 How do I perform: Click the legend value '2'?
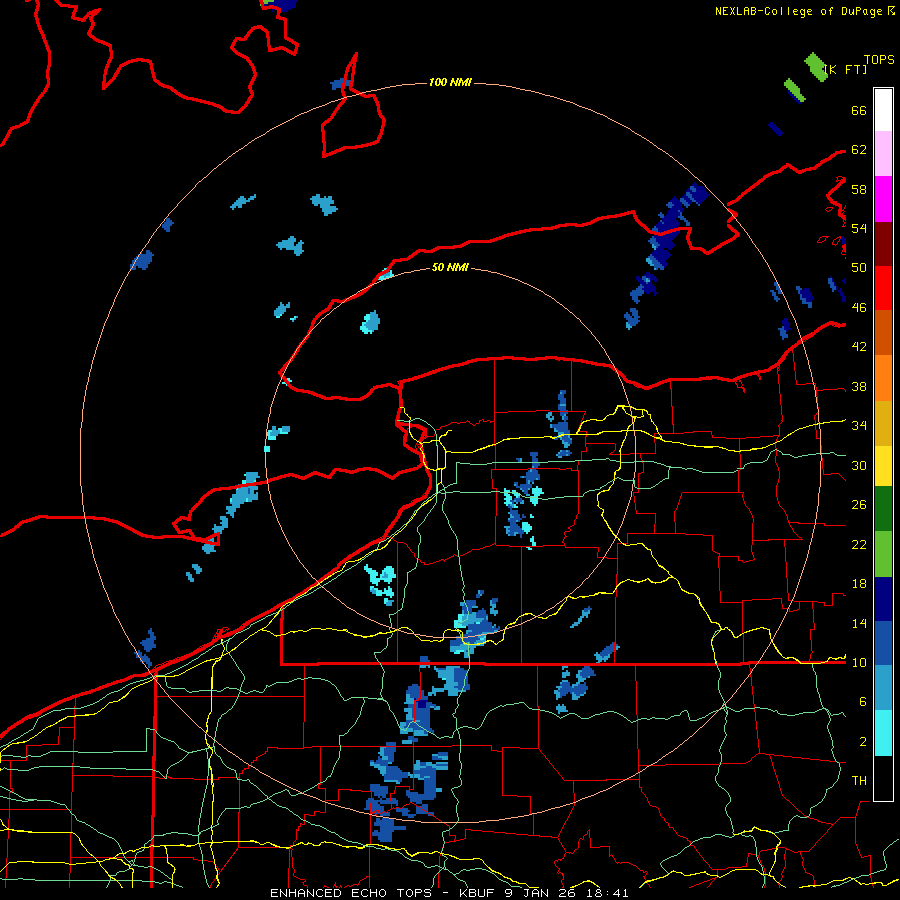863,742
